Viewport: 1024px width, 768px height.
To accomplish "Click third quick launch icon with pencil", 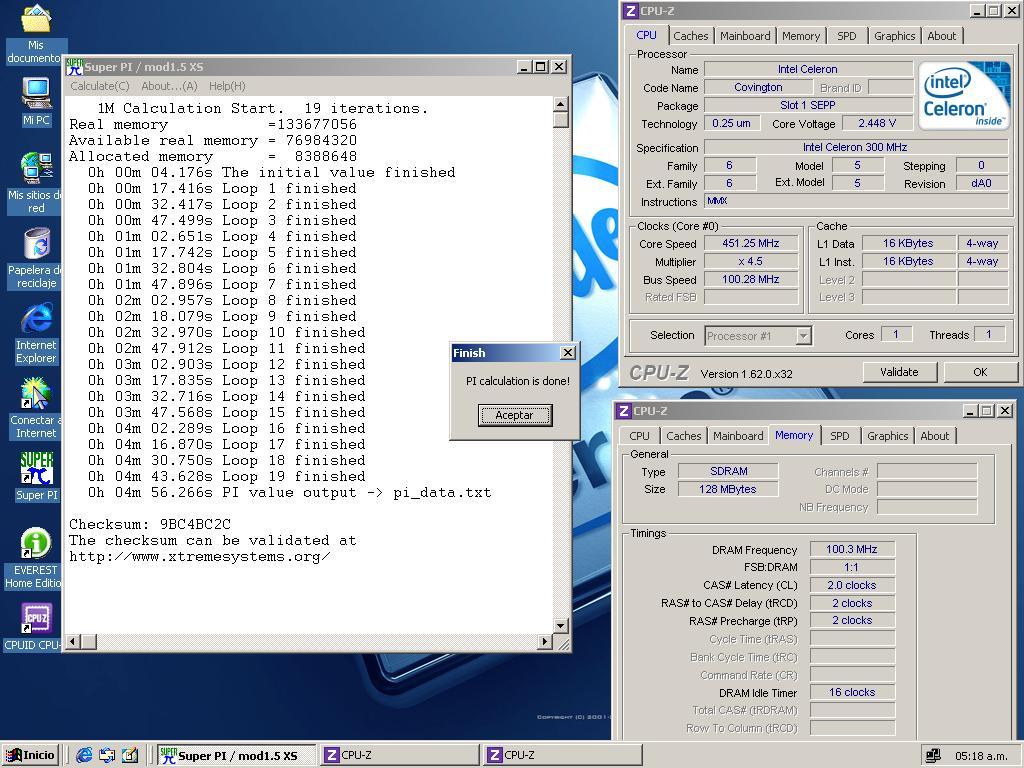I will (x=130, y=756).
